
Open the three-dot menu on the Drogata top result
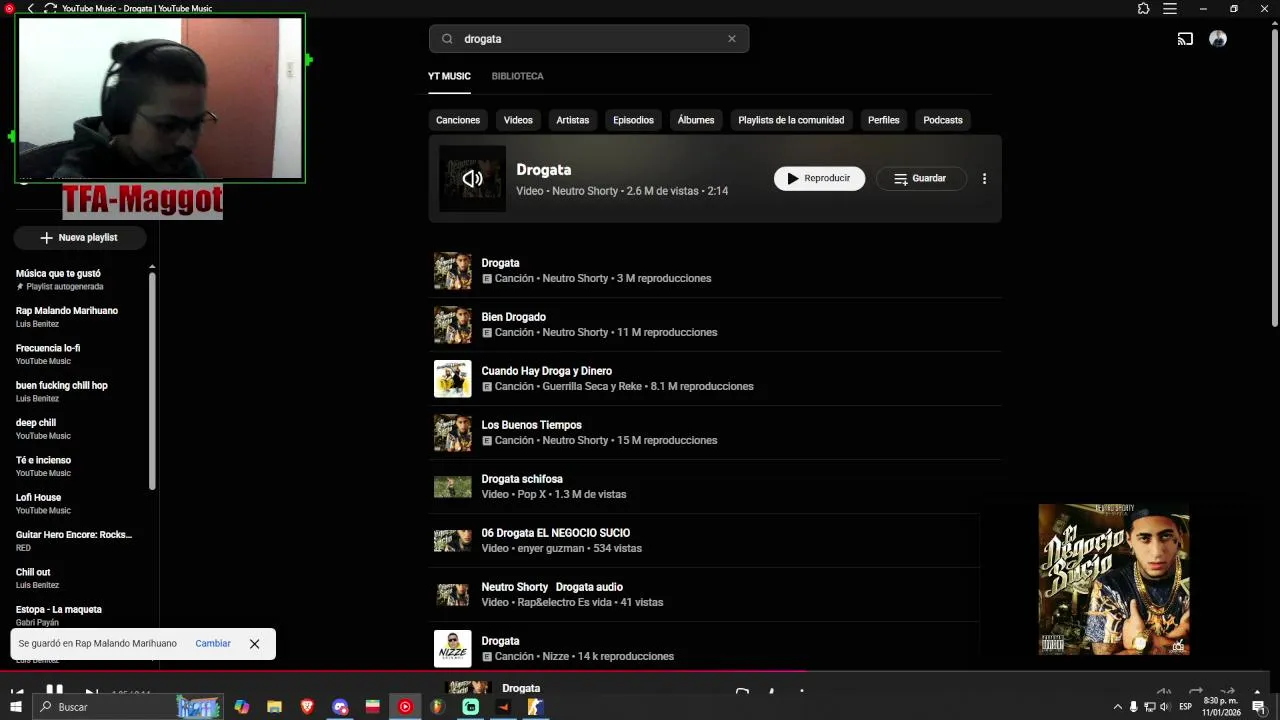(x=984, y=179)
